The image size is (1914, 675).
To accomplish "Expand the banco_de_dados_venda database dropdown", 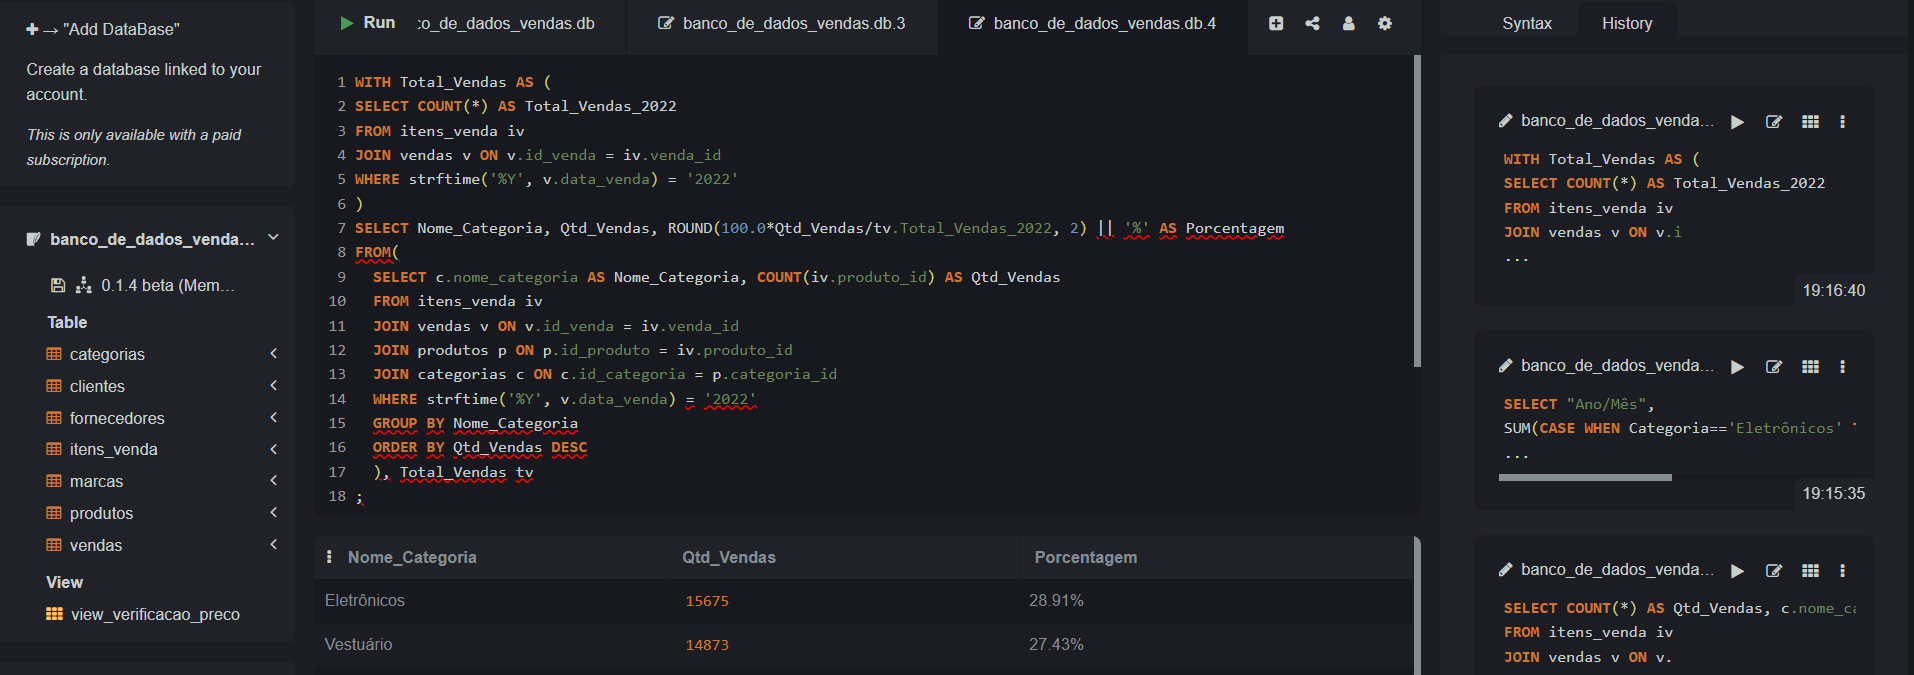I will click(x=273, y=238).
